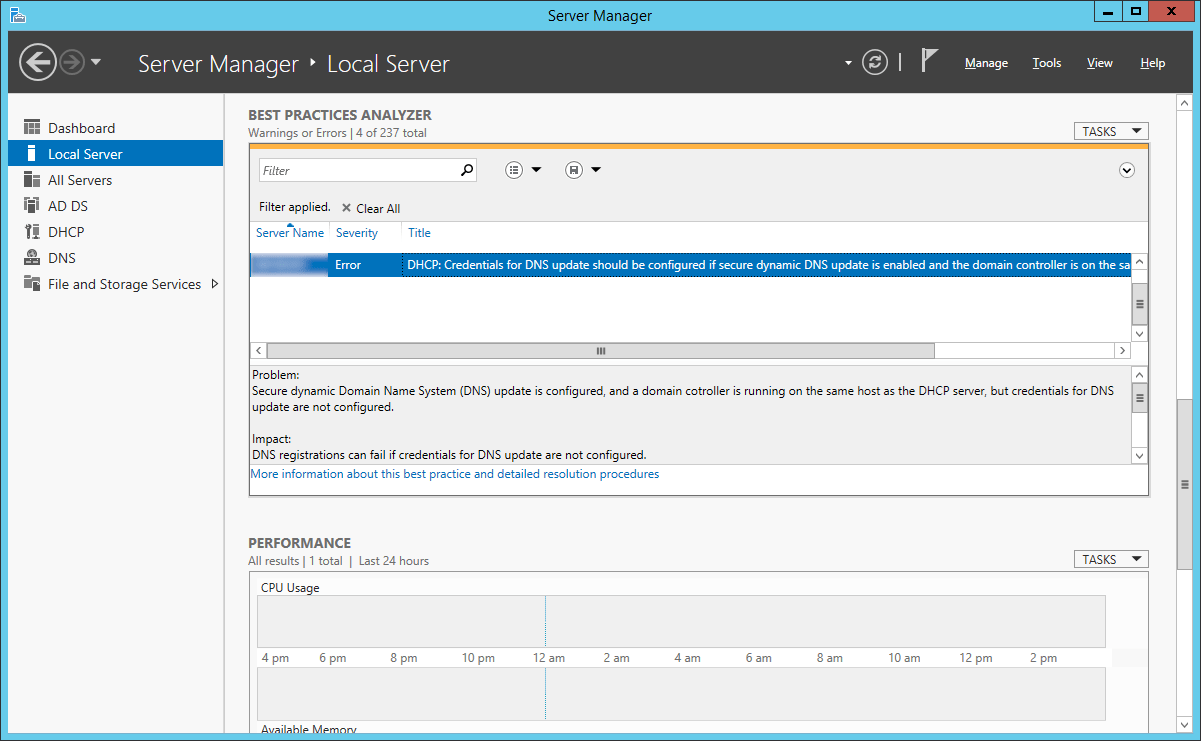
Task: Clear All applied filters
Action: (371, 208)
